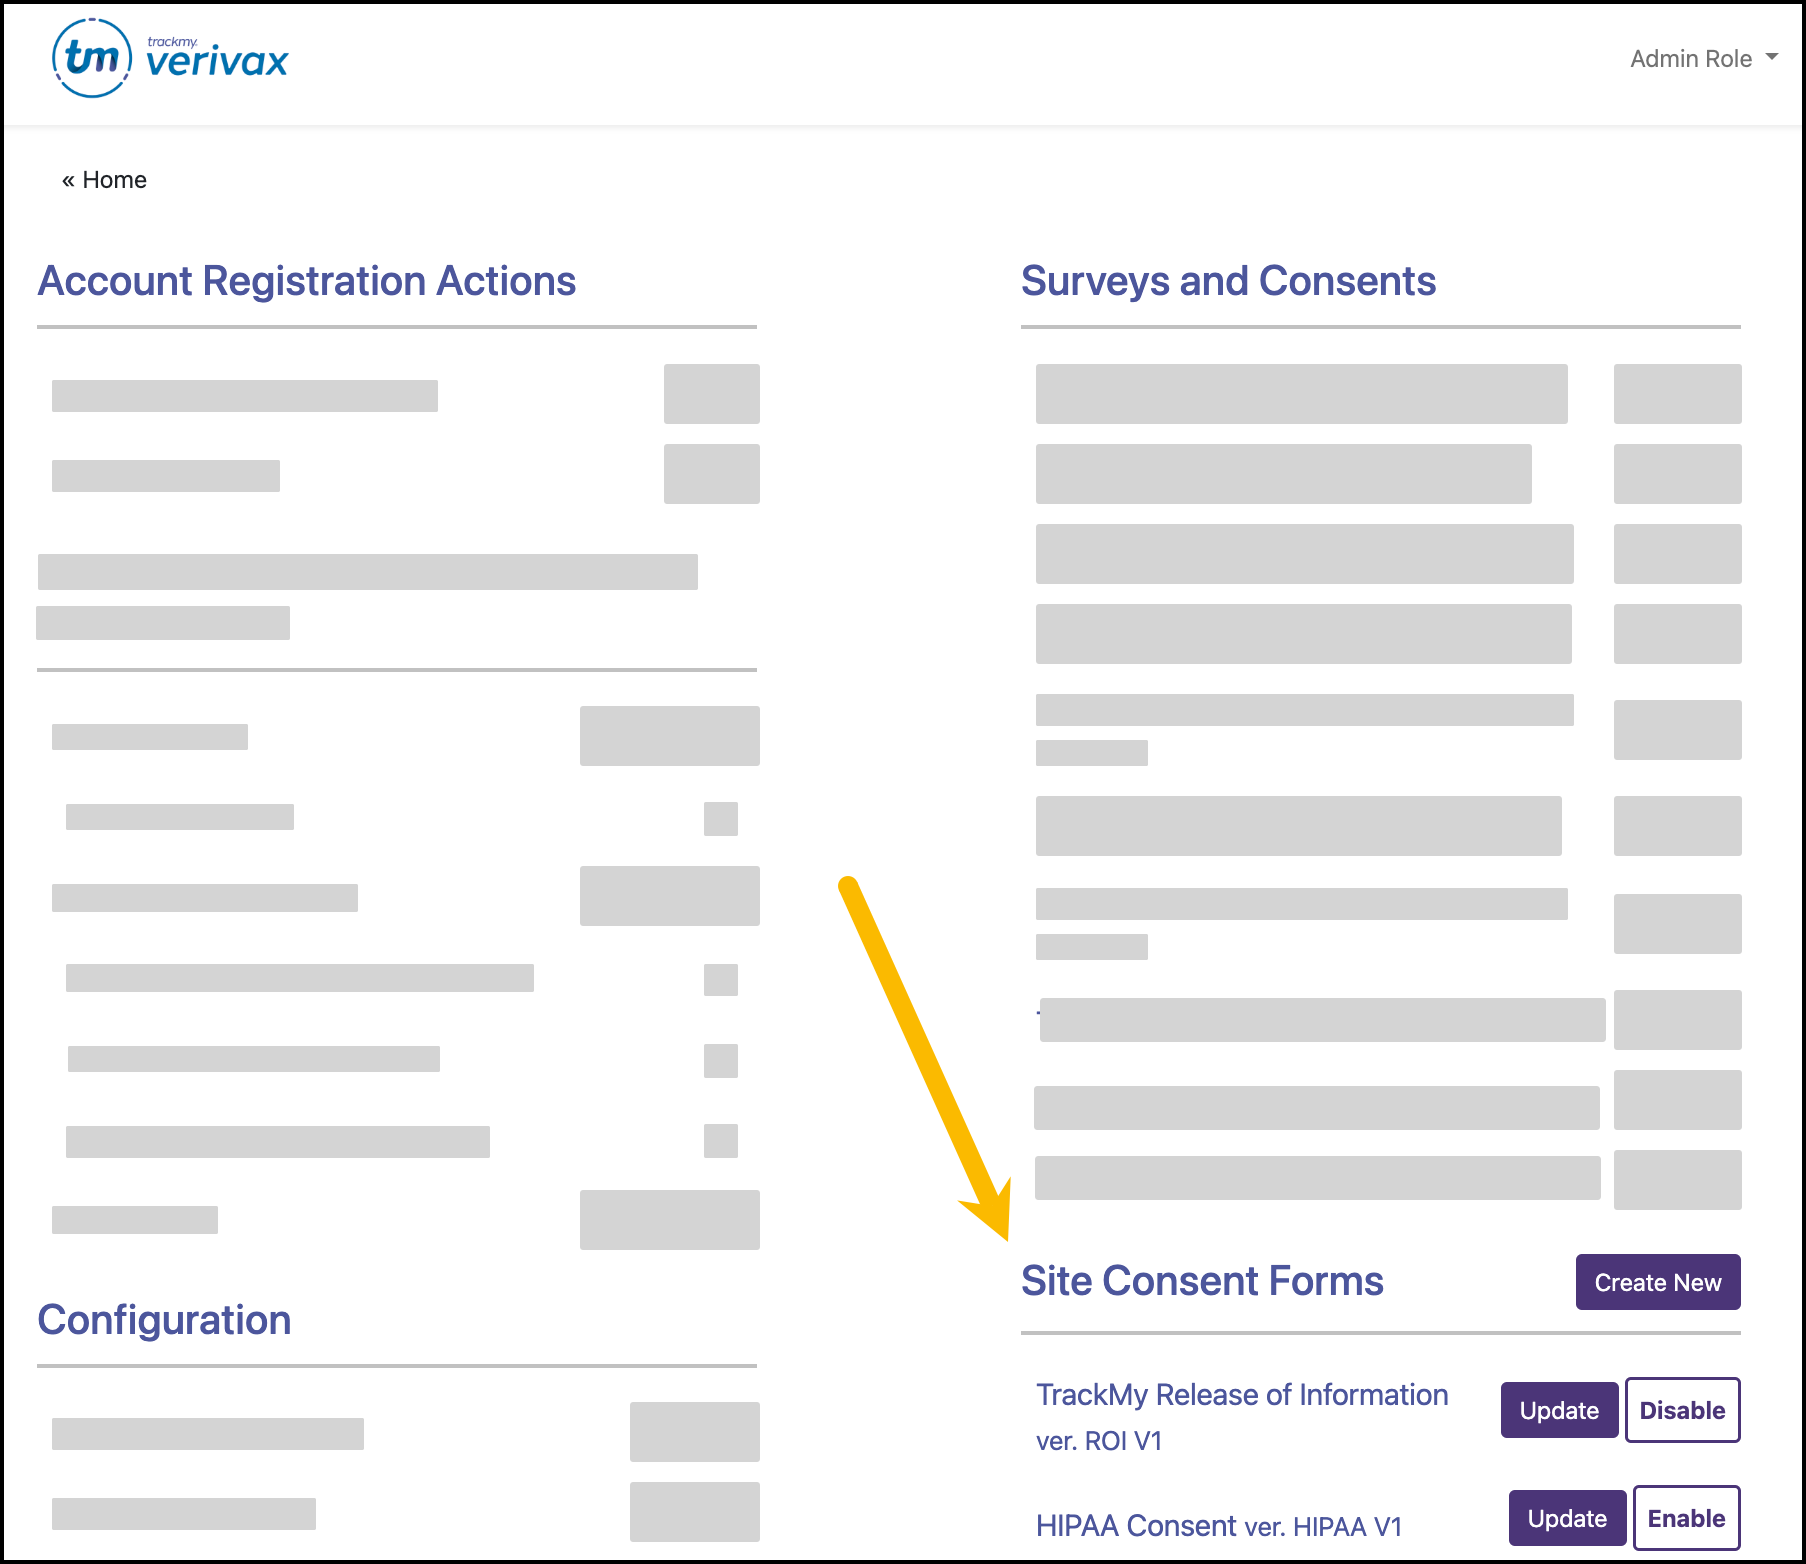
Task: Select the Configuration section heading
Action: pyautogui.click(x=163, y=1320)
